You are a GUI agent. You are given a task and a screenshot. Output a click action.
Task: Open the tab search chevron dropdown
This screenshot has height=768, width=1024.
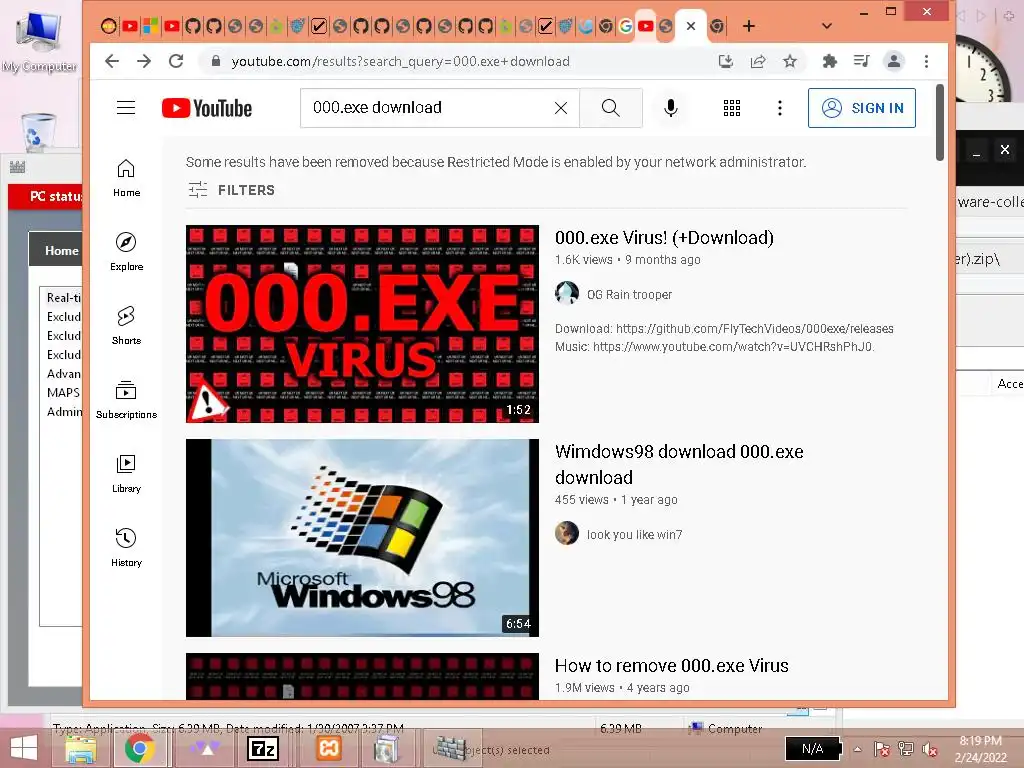tap(827, 26)
